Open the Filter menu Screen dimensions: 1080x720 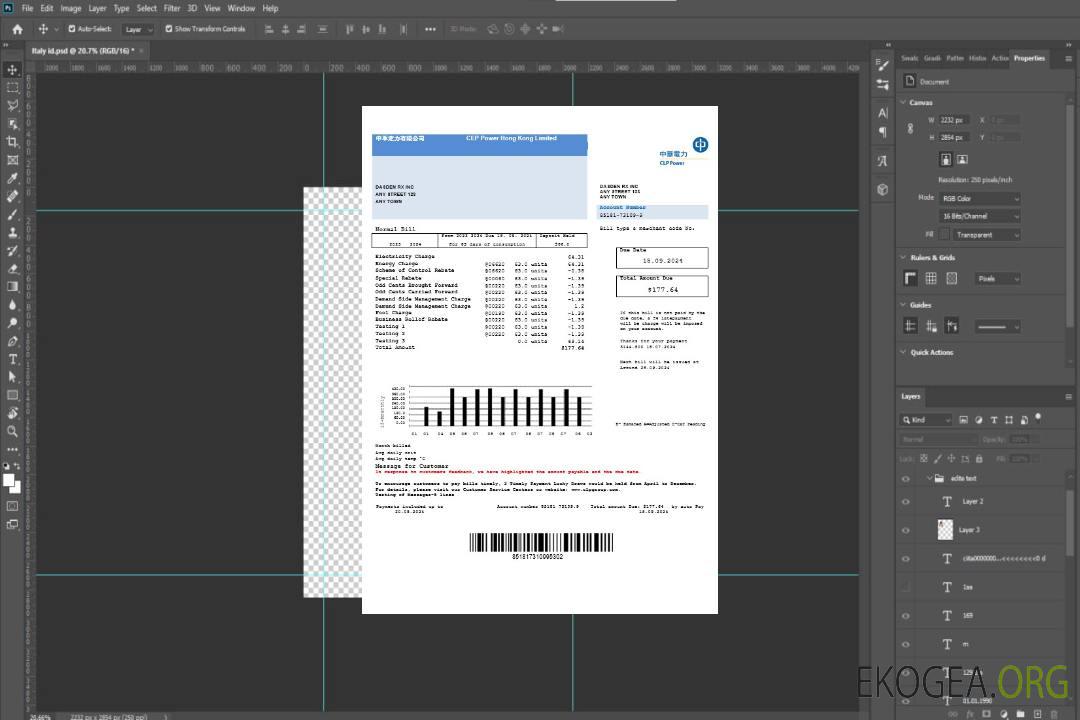coord(172,8)
